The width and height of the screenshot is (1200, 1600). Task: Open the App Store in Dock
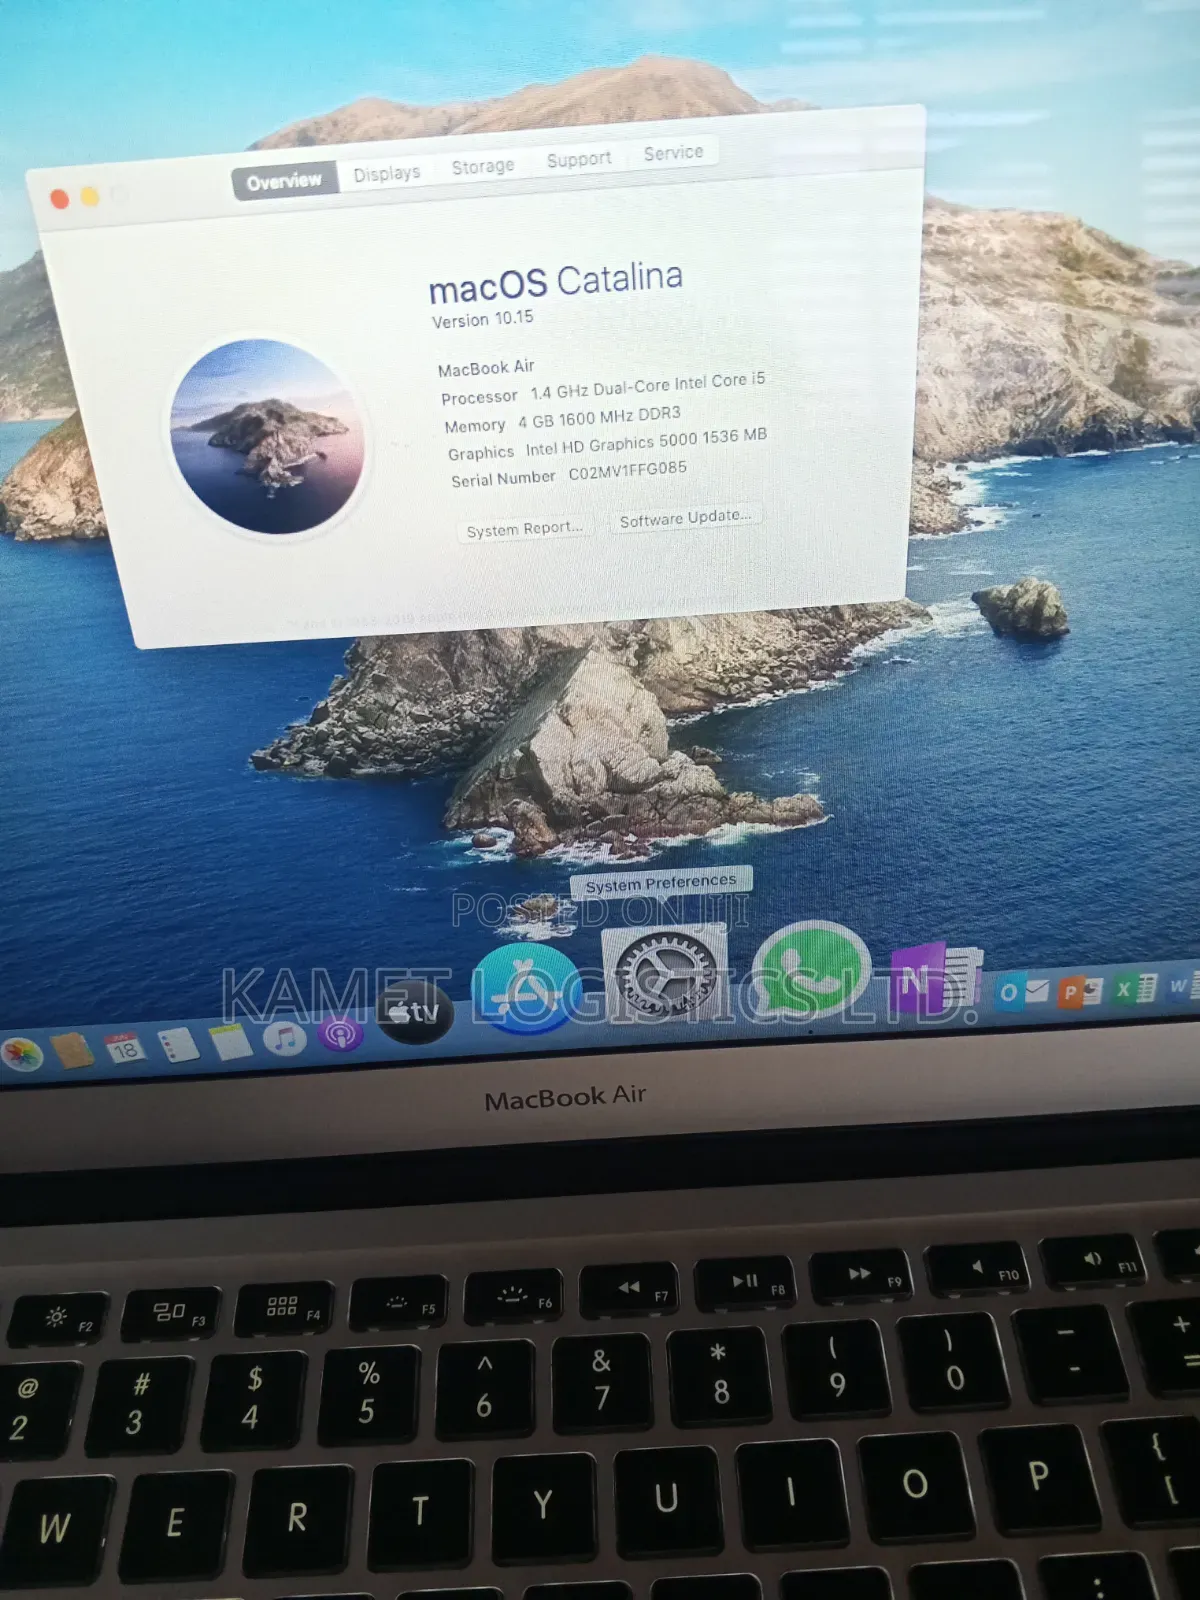coord(527,988)
